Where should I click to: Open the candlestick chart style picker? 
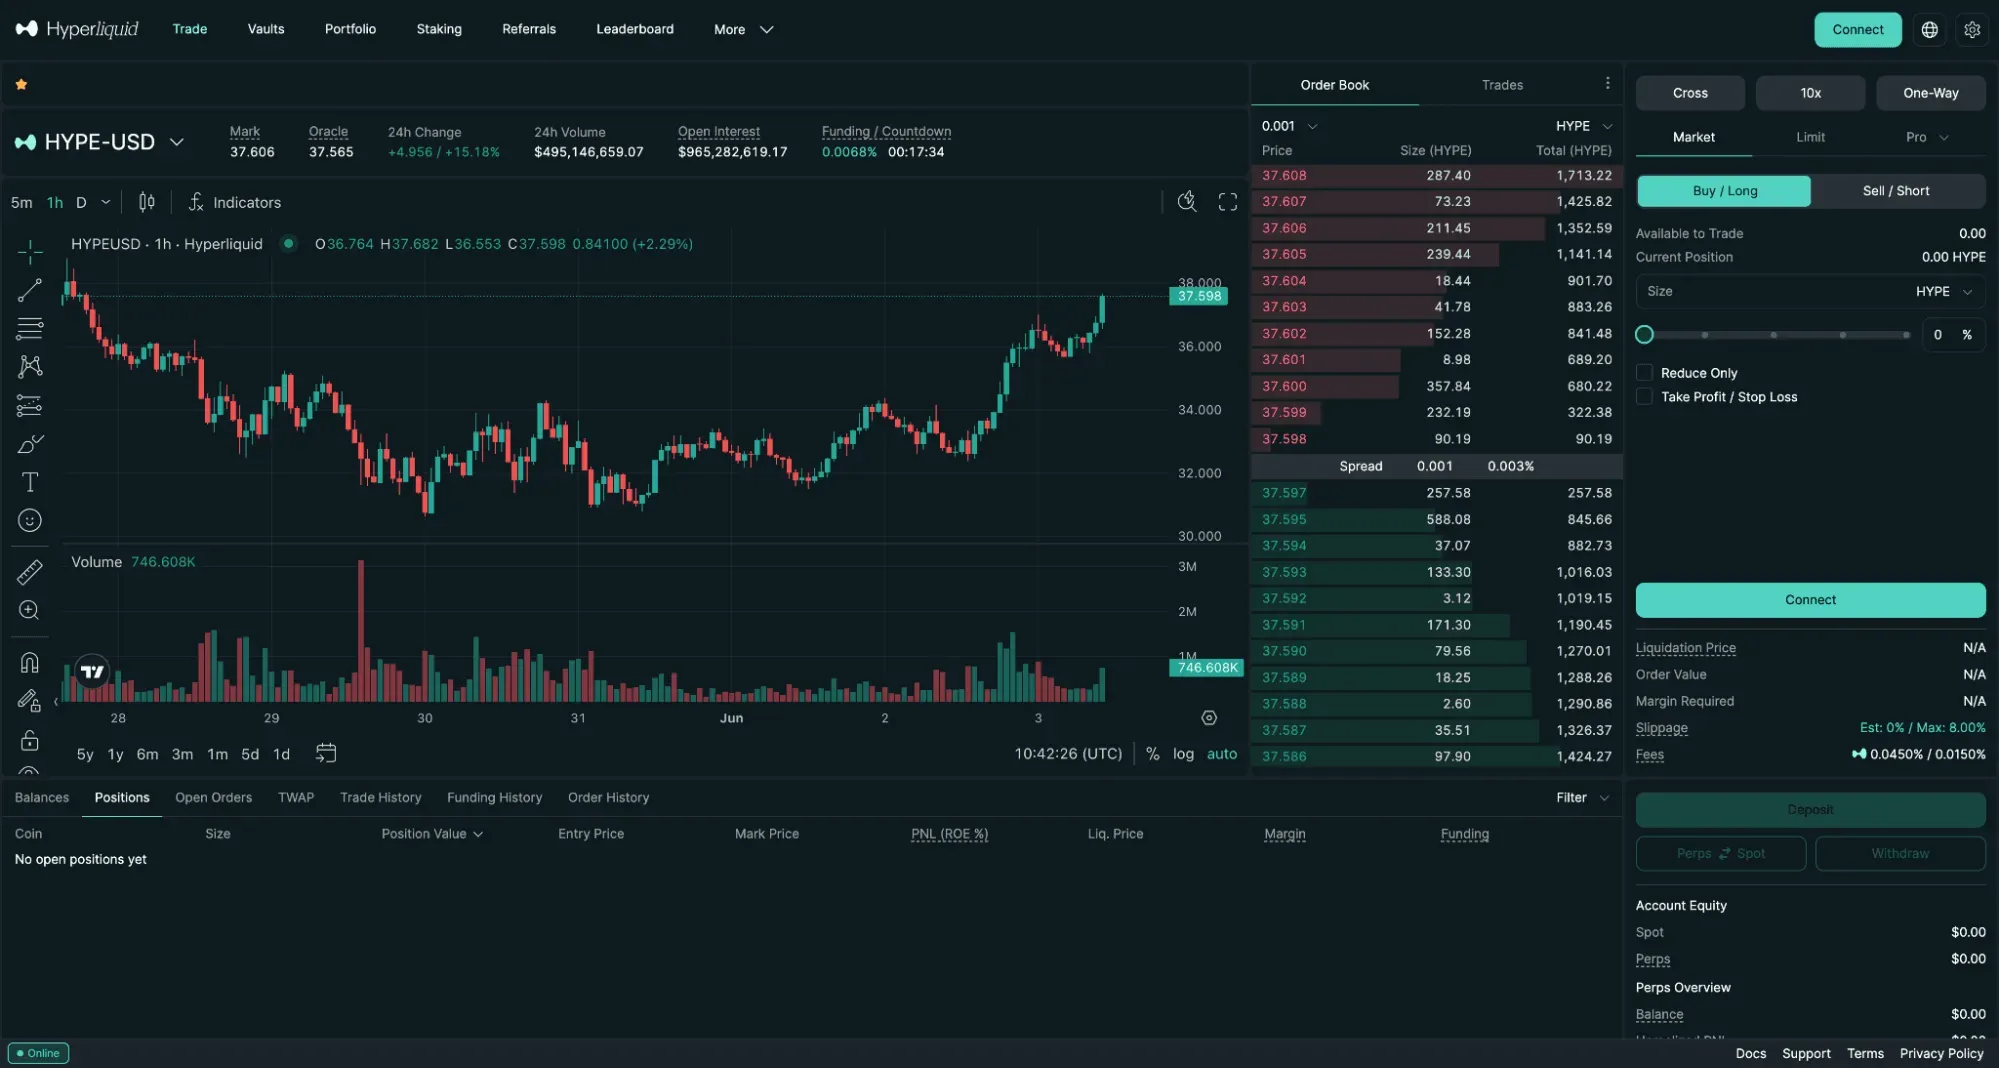[x=147, y=202]
